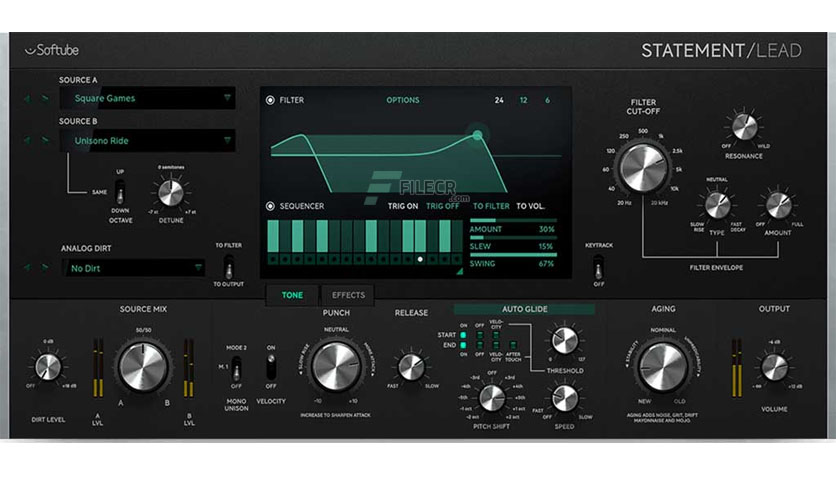Set Auto Glide End to On
836x484 pixels.
[x=463, y=345]
